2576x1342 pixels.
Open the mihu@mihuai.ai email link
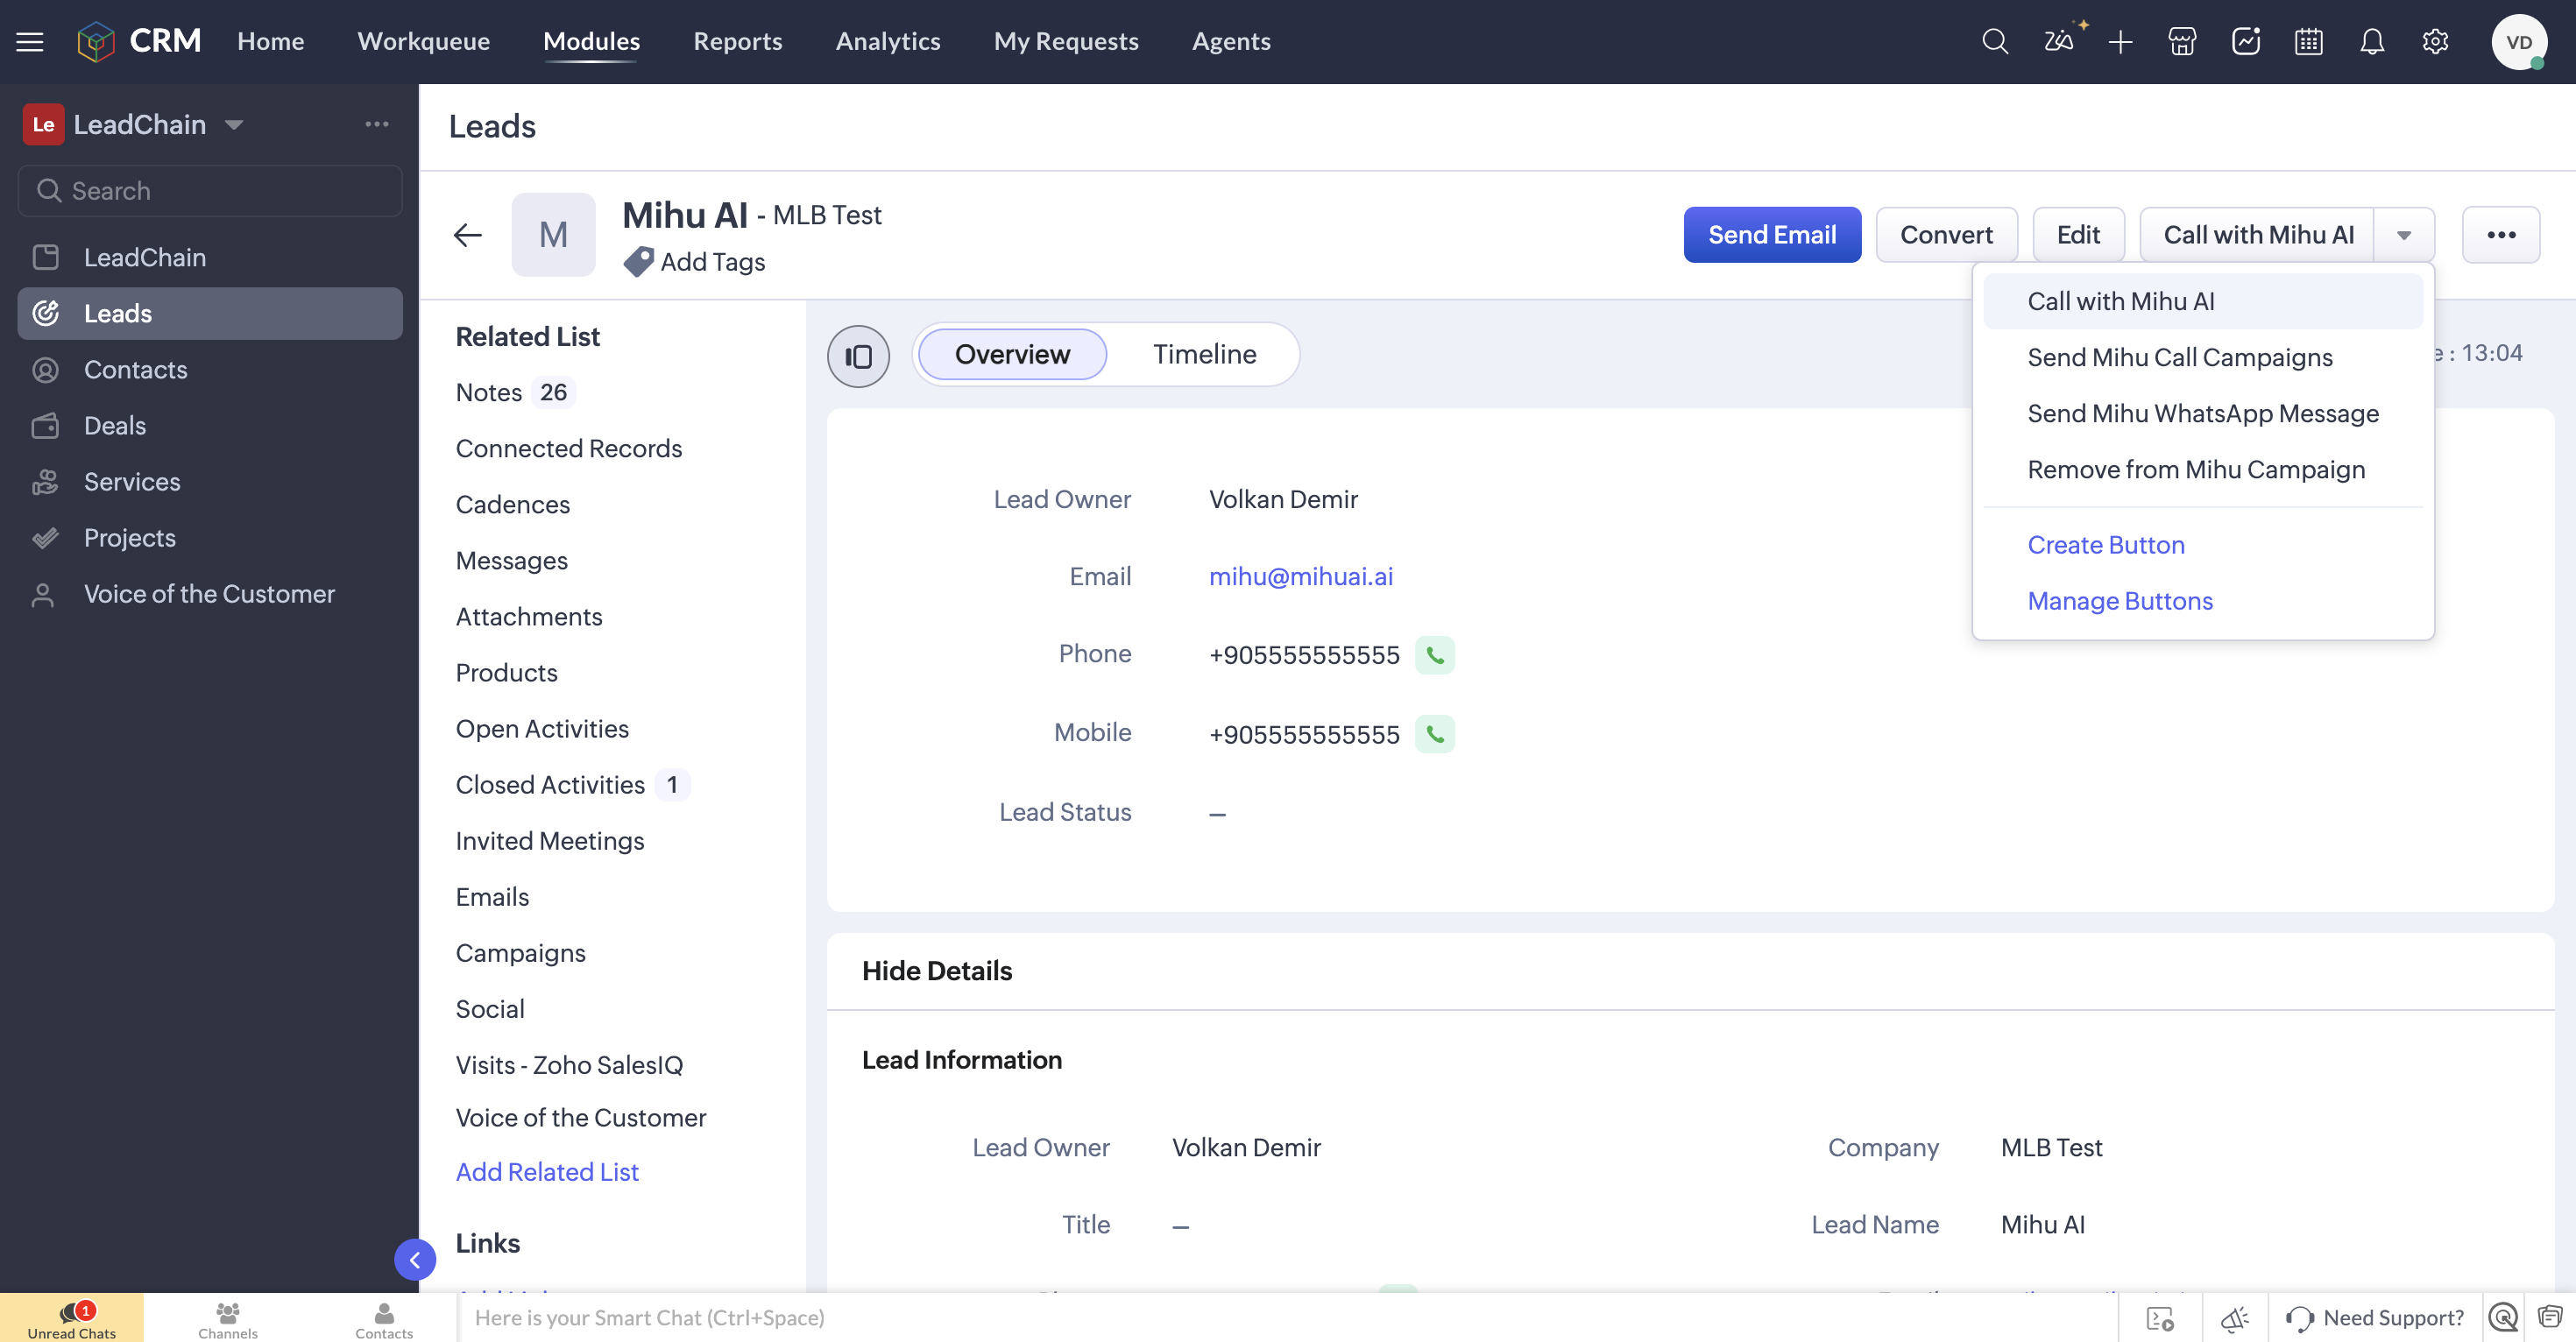pyautogui.click(x=1300, y=577)
